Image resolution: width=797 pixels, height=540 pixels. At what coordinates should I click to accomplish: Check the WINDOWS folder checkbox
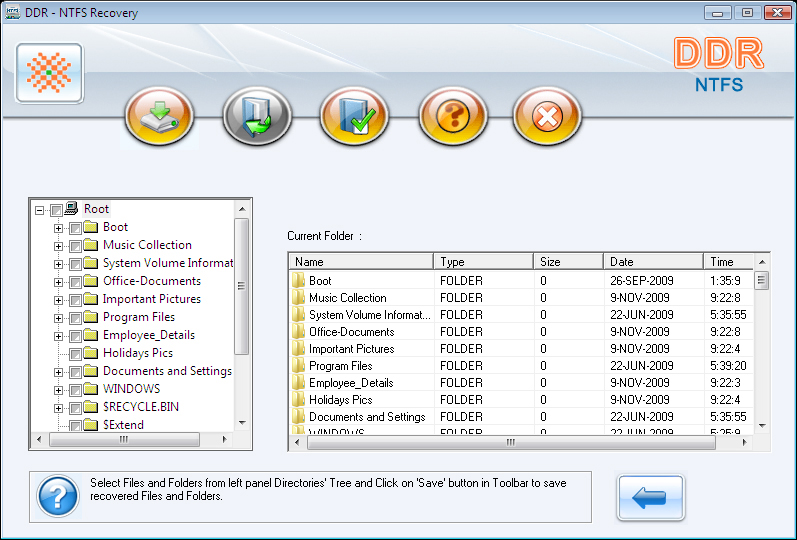[75, 390]
